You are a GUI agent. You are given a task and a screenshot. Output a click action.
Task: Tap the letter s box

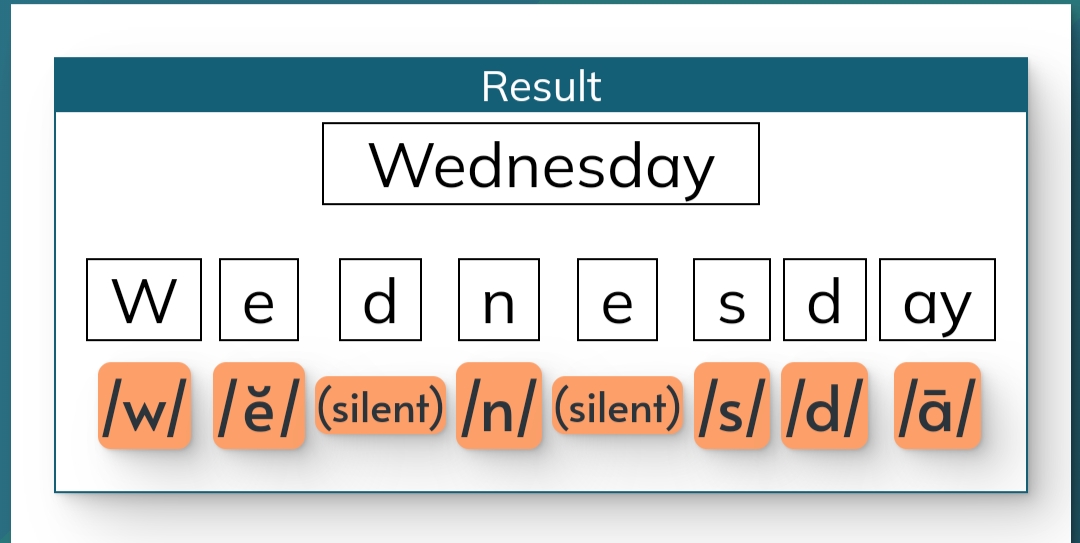pos(731,300)
